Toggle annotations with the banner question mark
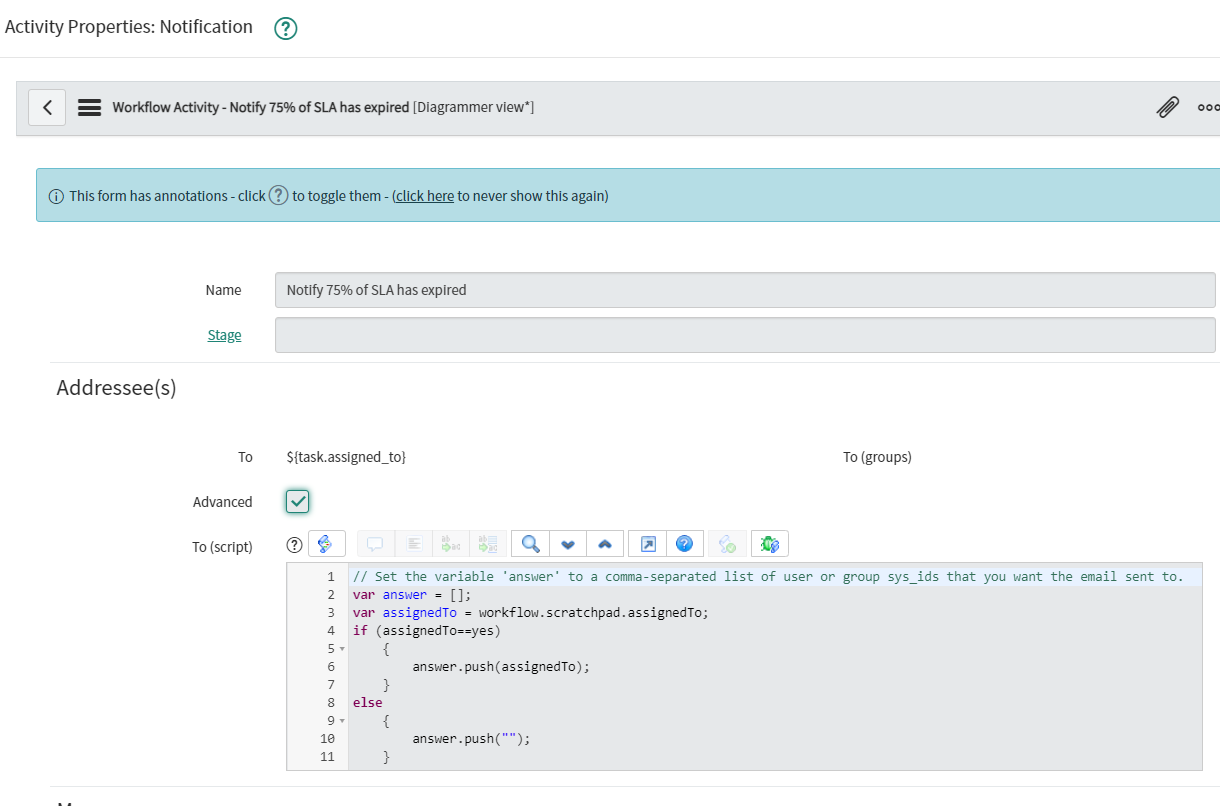Viewport: 1220px width, 806px height. click(x=277, y=195)
